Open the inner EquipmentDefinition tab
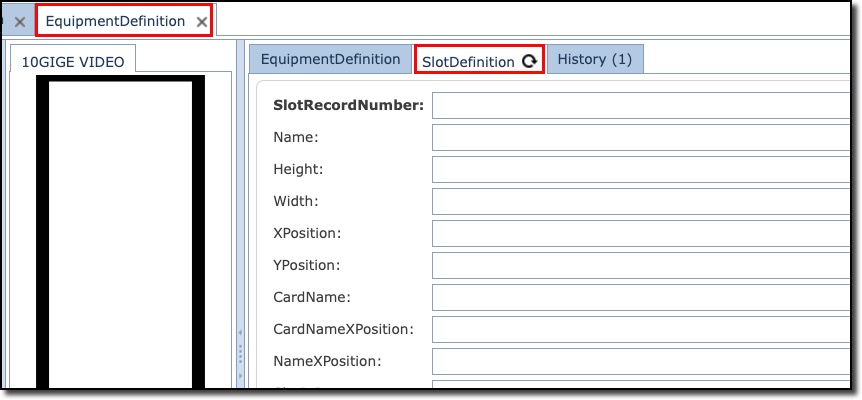The width and height of the screenshot is (862, 400). [x=330, y=59]
